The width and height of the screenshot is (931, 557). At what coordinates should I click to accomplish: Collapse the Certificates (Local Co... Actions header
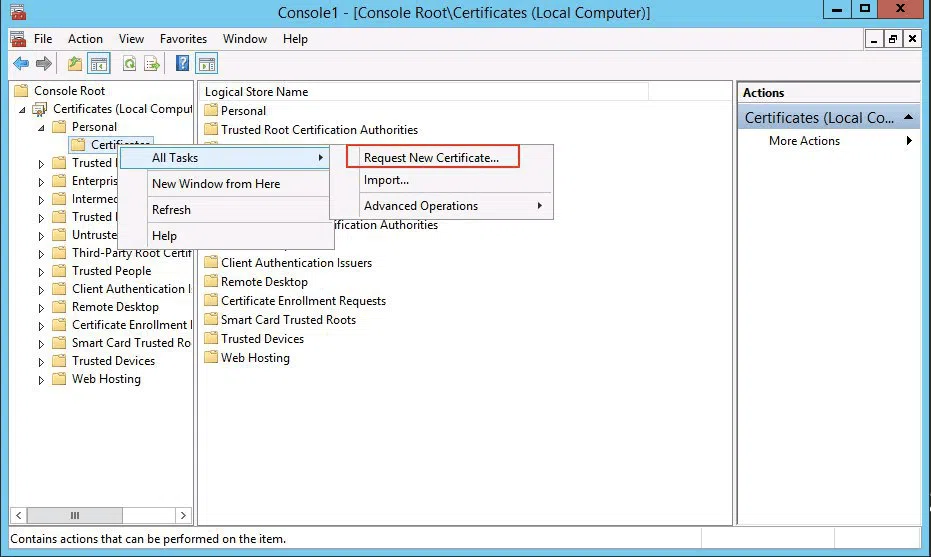point(909,118)
